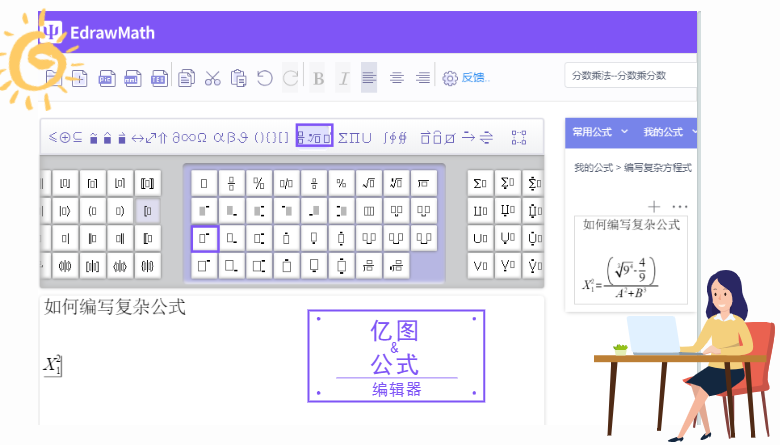The image size is (780, 445).
Task: Align formula text right
Action: point(423,78)
